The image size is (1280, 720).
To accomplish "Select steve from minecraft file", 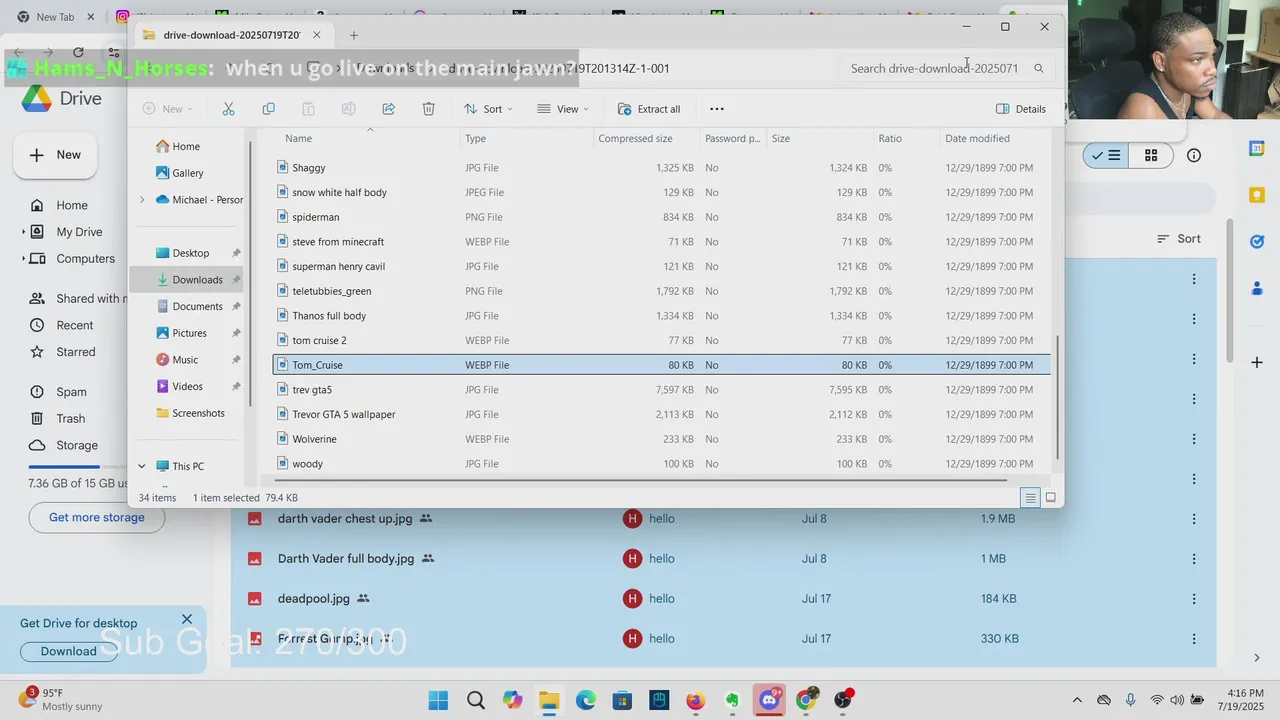I will tap(661, 242).
